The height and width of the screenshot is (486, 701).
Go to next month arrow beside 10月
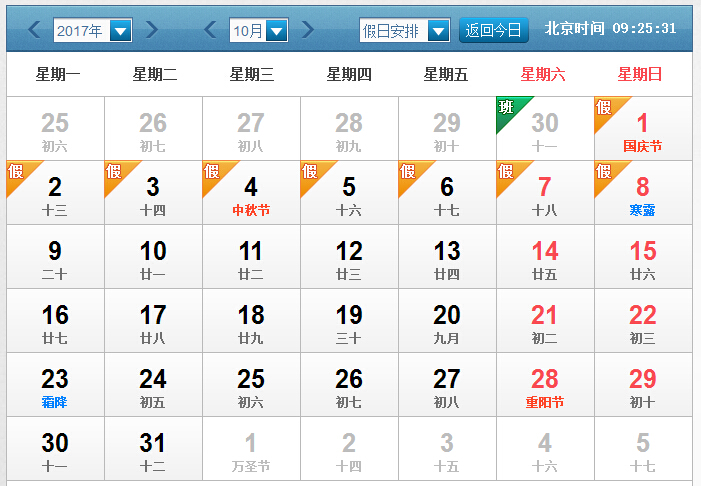point(308,30)
